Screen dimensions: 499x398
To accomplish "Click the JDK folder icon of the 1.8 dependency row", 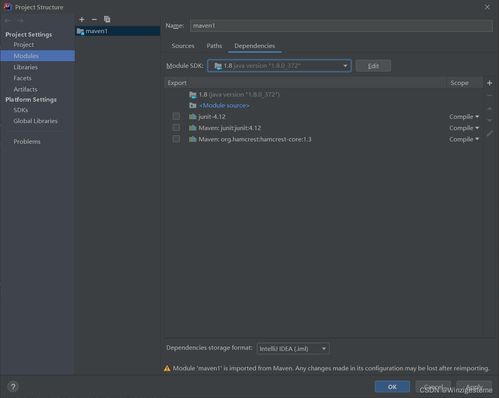I will (193, 95).
